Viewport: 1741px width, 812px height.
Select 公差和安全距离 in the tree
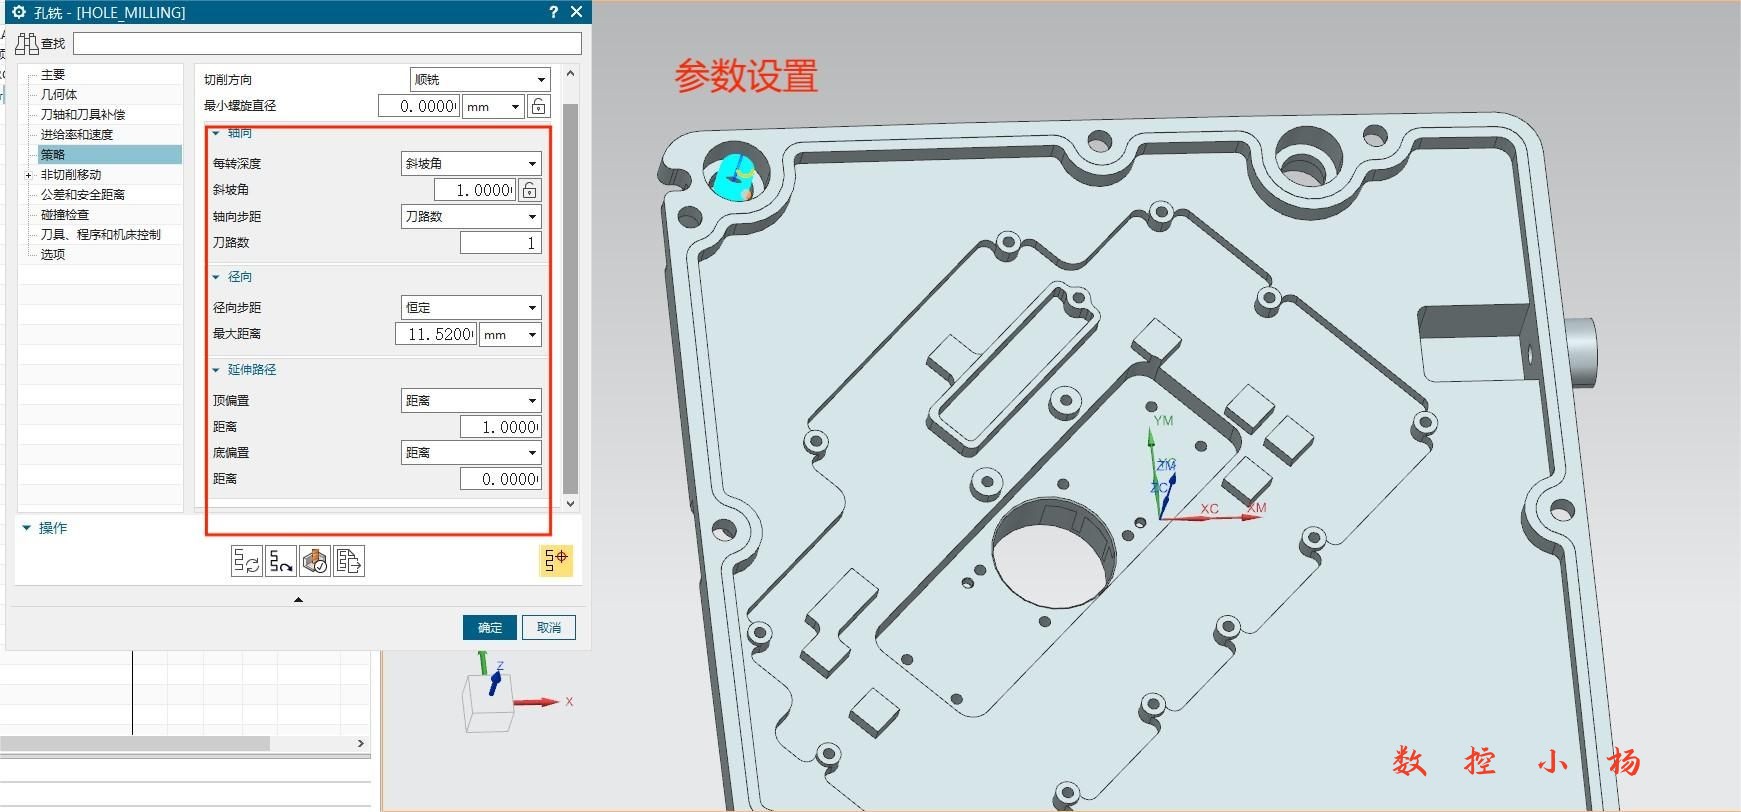83,195
